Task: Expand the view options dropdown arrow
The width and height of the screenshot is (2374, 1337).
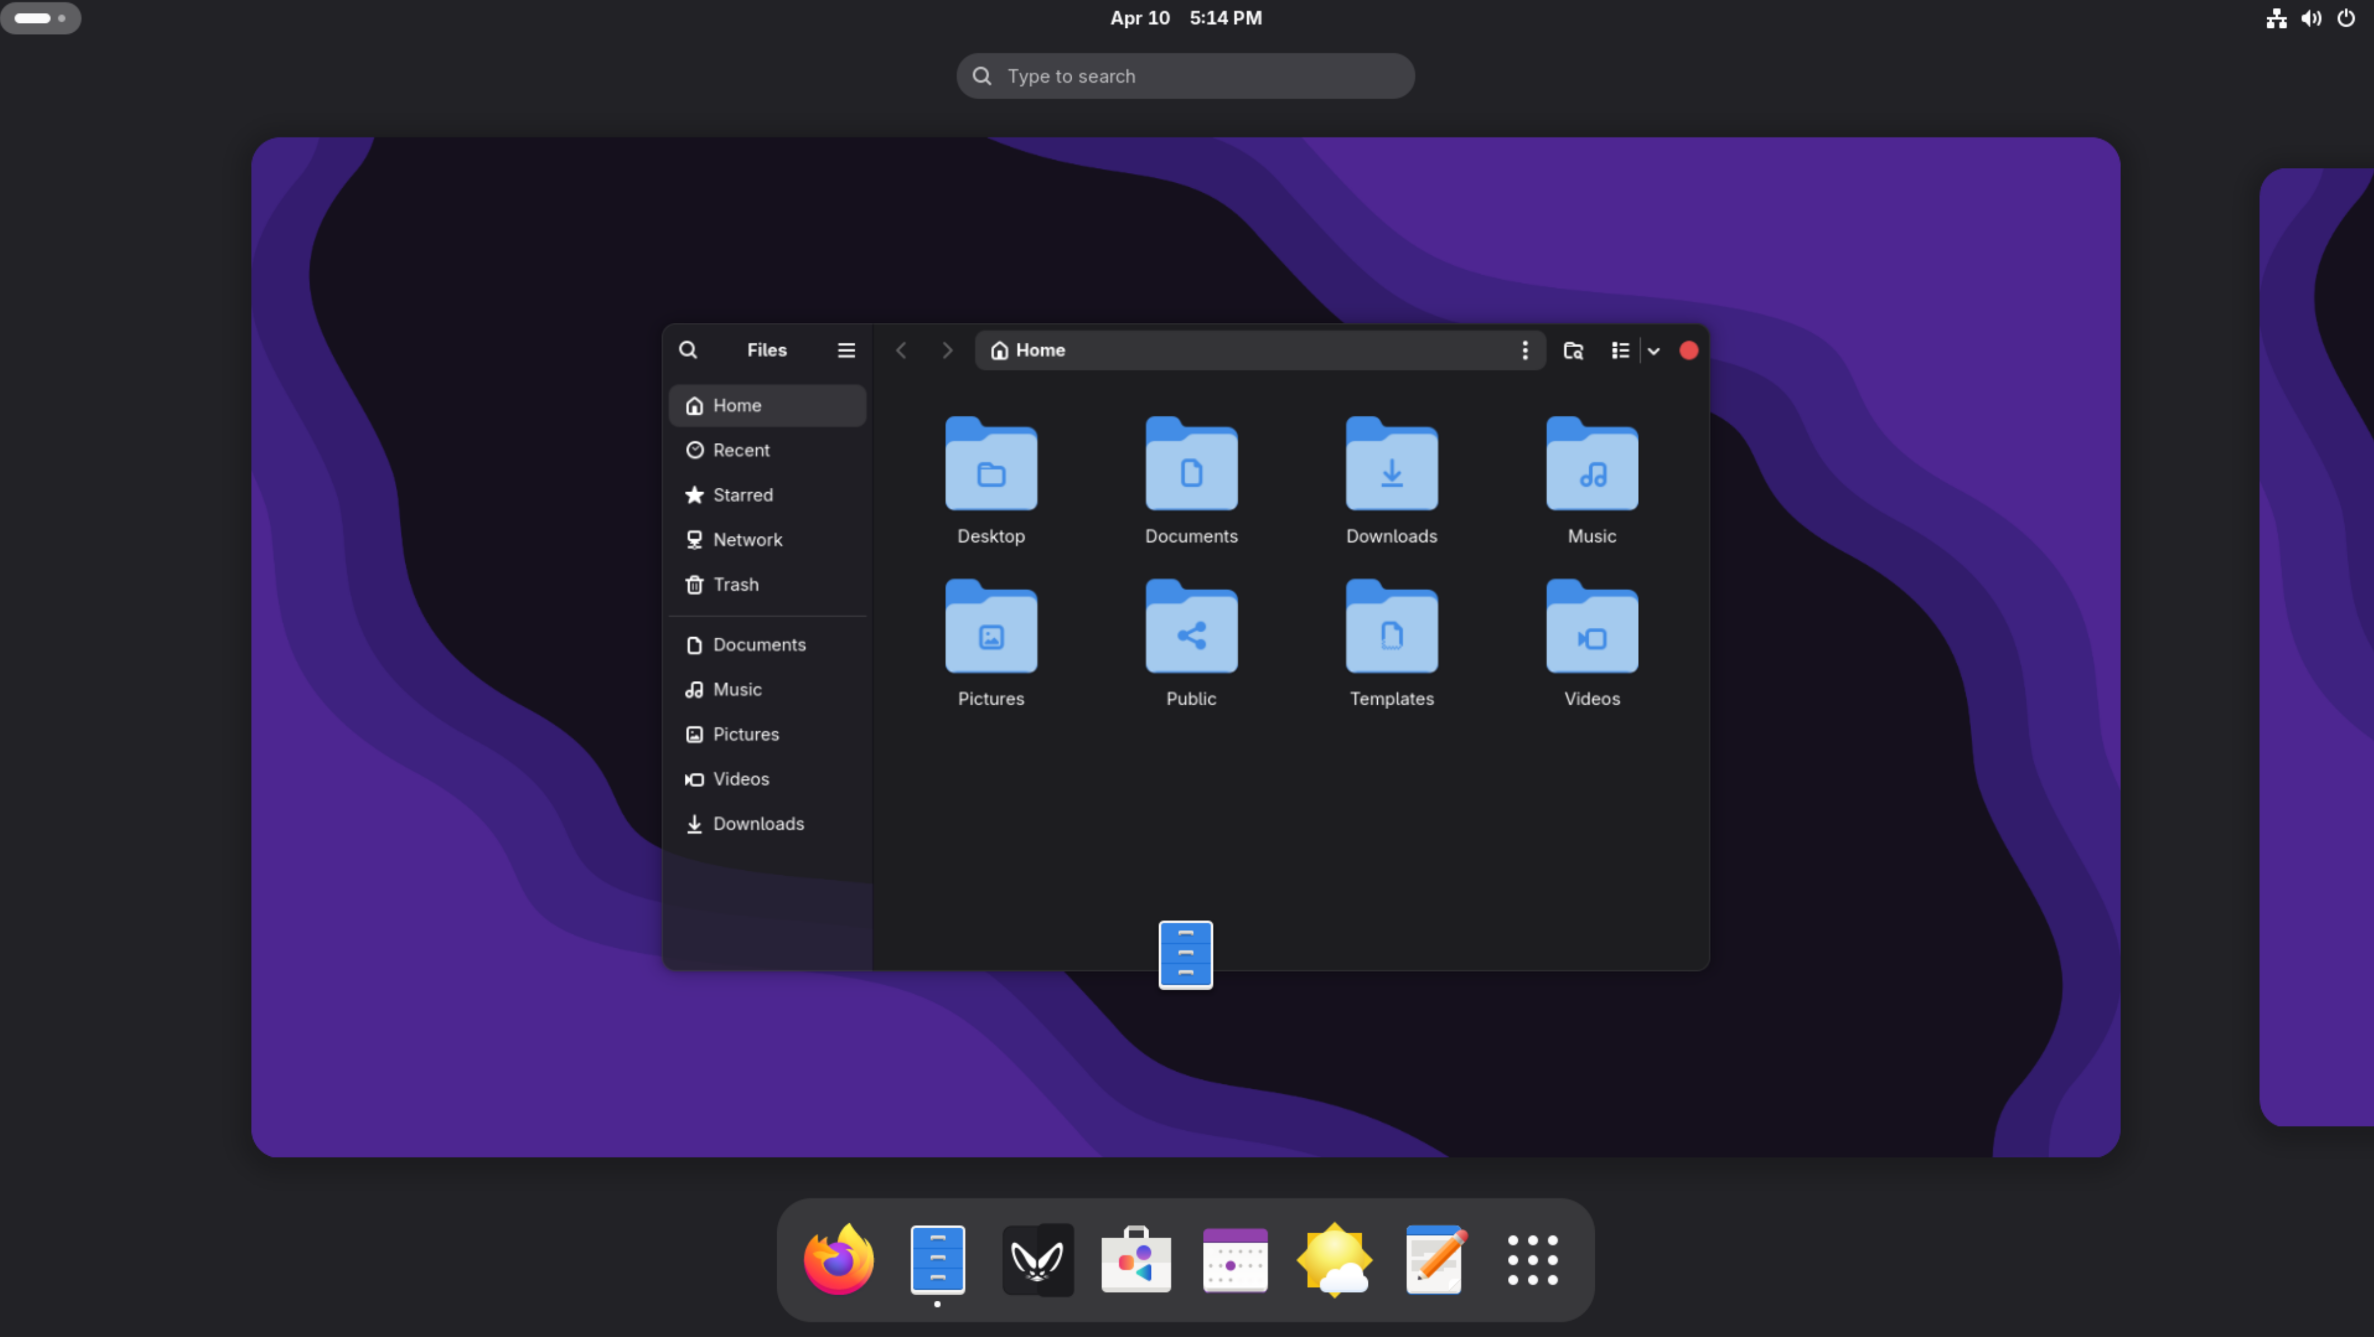Action: coord(1653,351)
